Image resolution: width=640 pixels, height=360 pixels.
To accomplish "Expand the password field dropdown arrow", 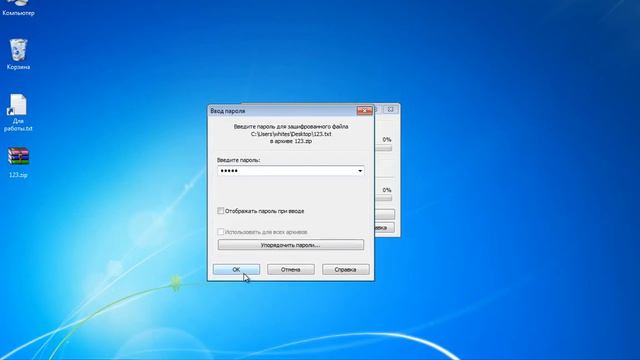I will click(x=360, y=171).
